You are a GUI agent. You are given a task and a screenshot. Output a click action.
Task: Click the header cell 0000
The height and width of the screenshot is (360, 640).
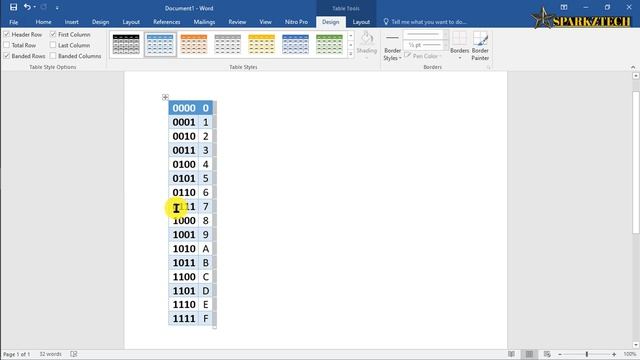tap(184, 108)
